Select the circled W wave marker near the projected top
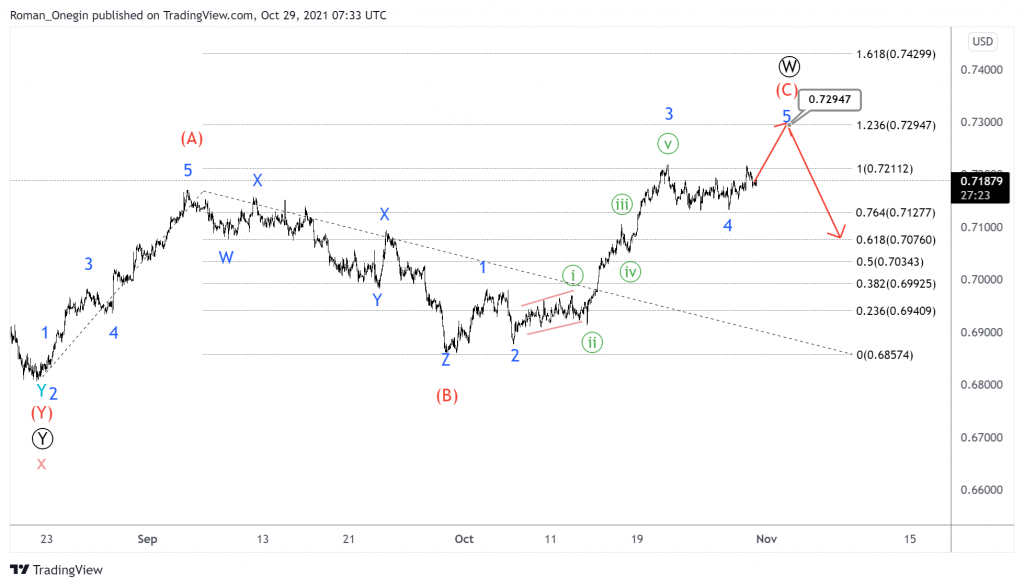The width and height of the screenshot is (1024, 587). (789, 65)
